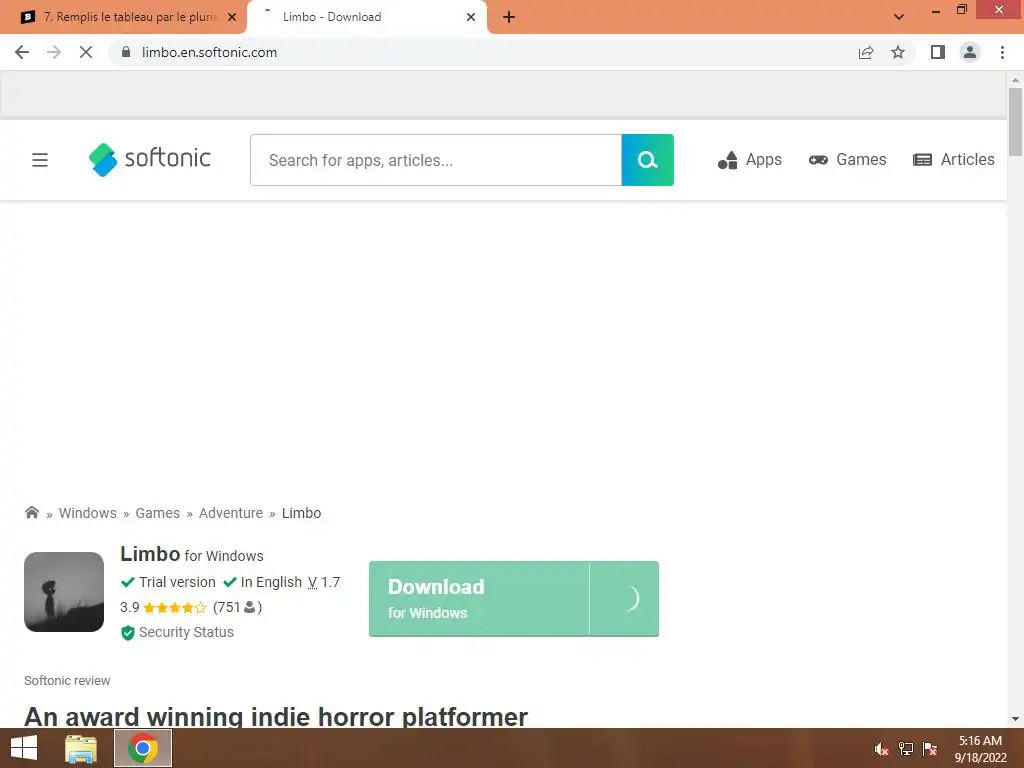
Task: View site information via lock icon
Action: click(126, 52)
